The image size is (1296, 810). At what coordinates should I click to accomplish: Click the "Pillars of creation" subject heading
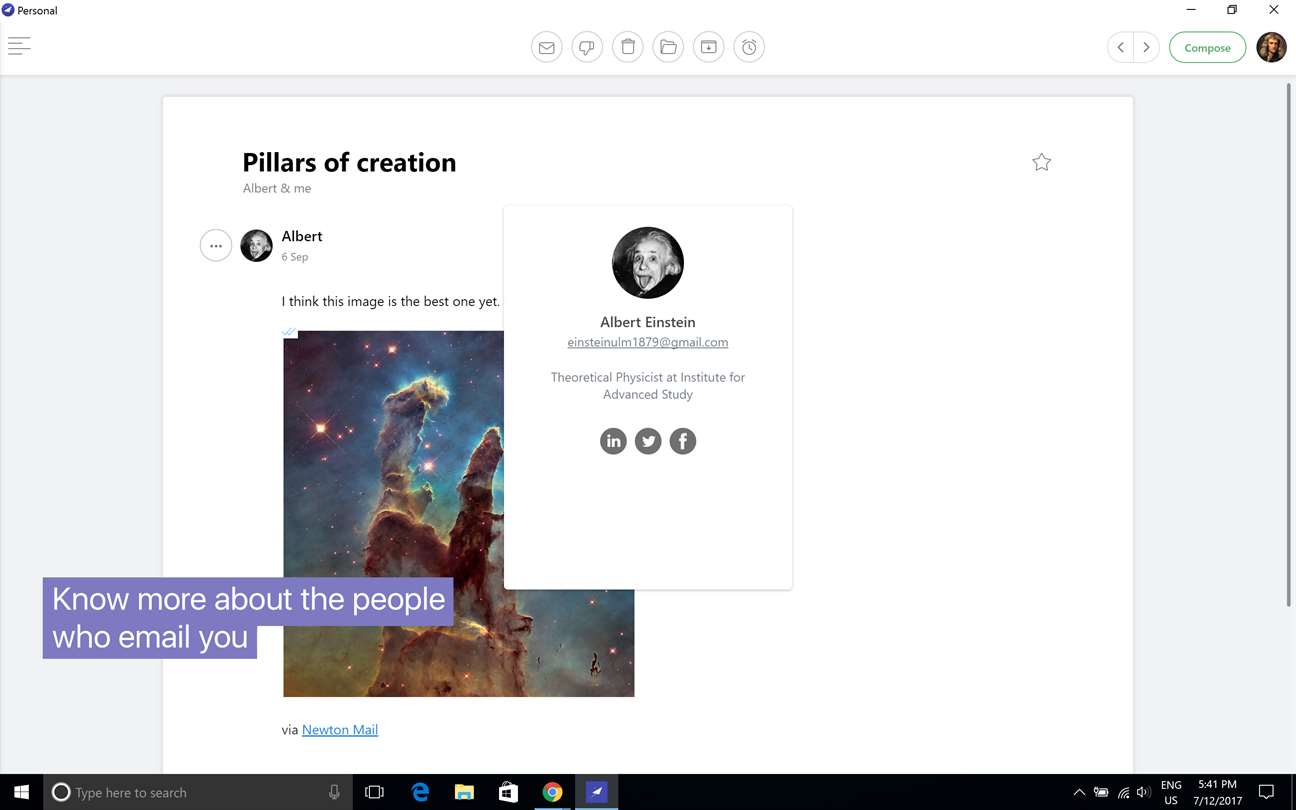(349, 162)
